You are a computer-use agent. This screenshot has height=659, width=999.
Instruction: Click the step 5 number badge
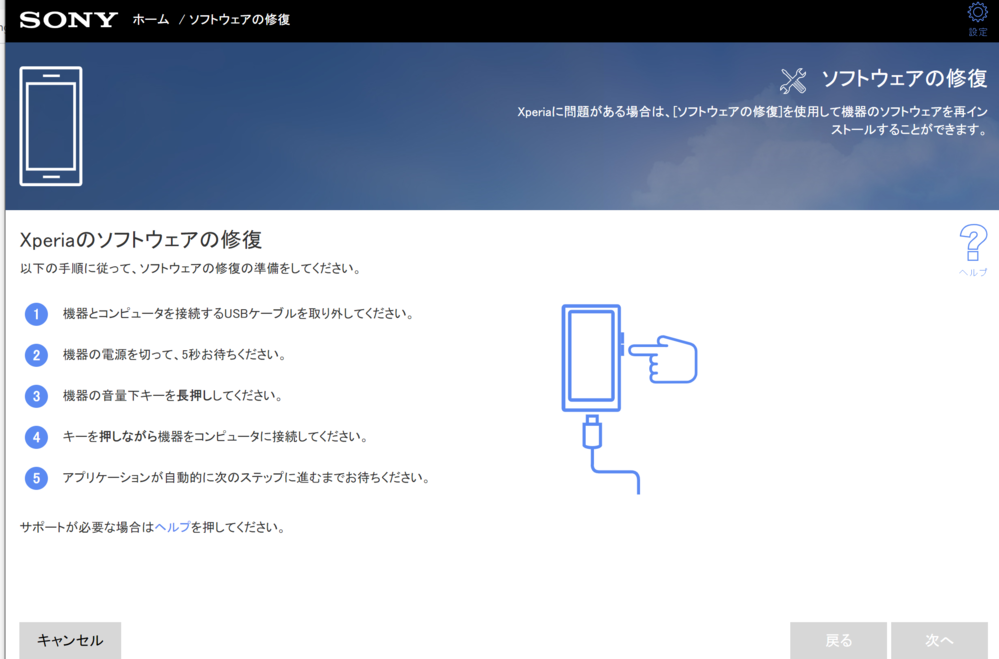(36, 478)
